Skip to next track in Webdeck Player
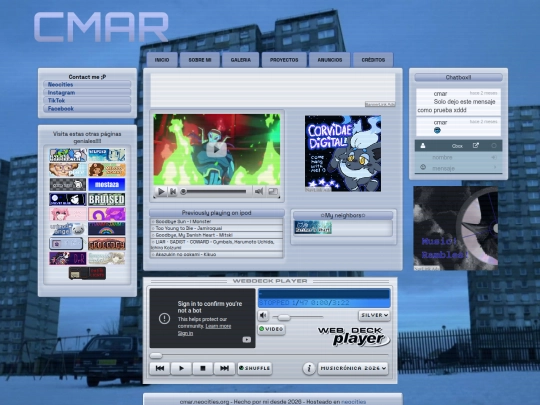Viewport: 540px width, 405px height. point(224,368)
